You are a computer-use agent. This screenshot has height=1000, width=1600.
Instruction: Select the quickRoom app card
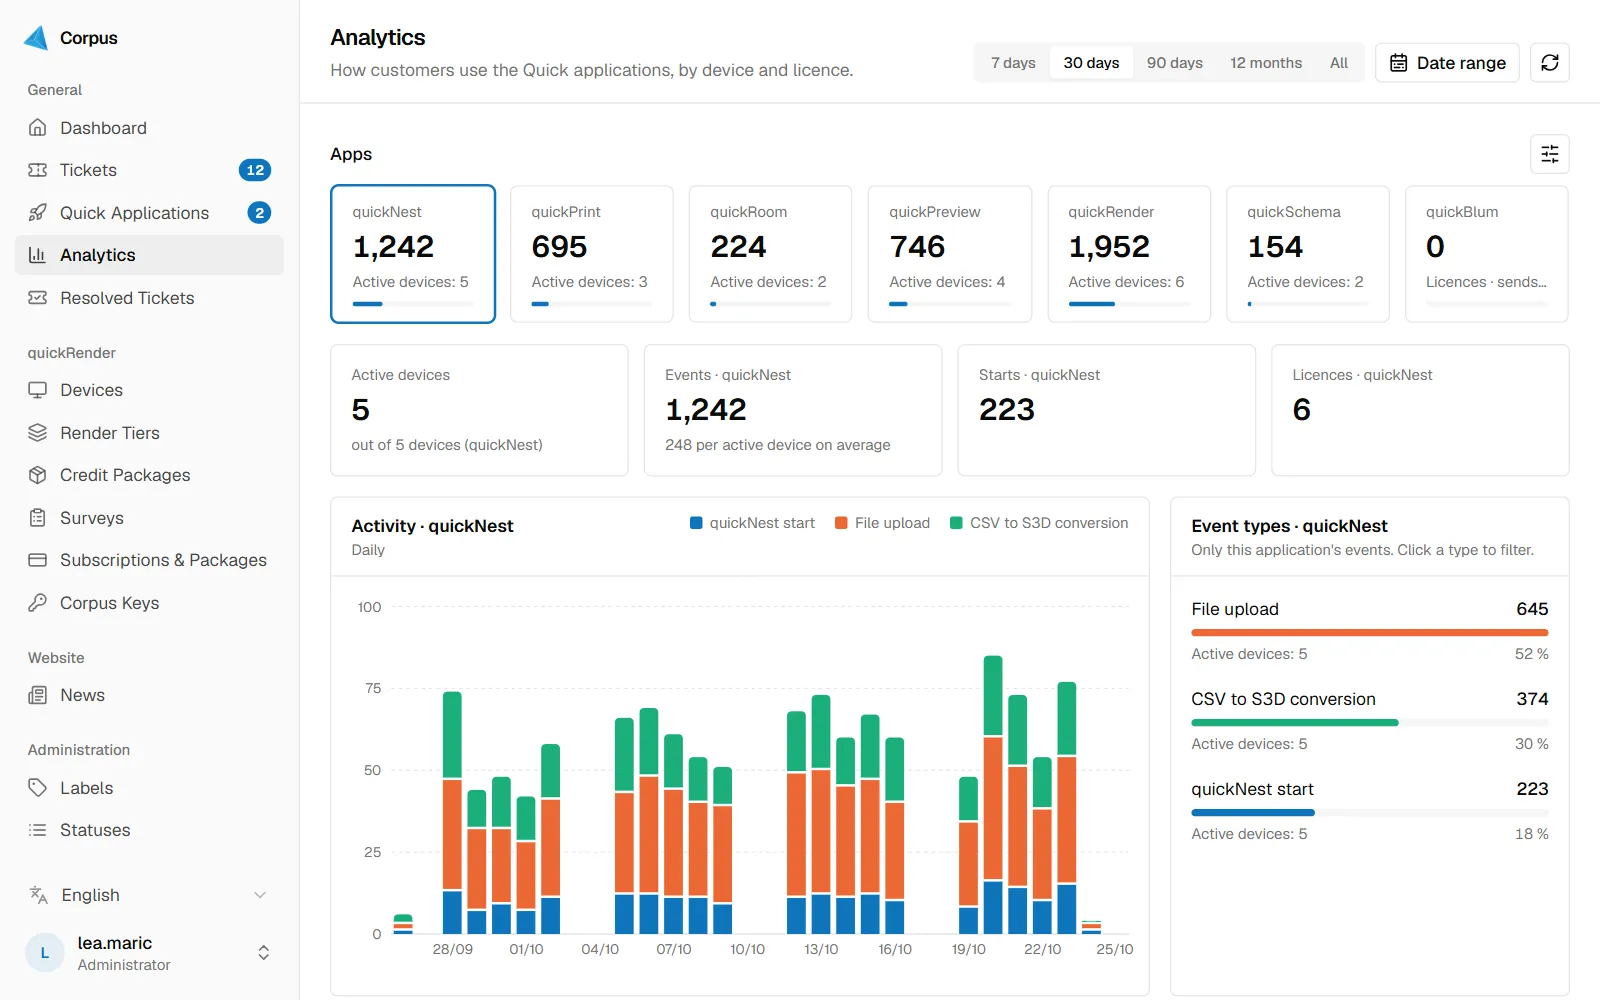[771, 254]
